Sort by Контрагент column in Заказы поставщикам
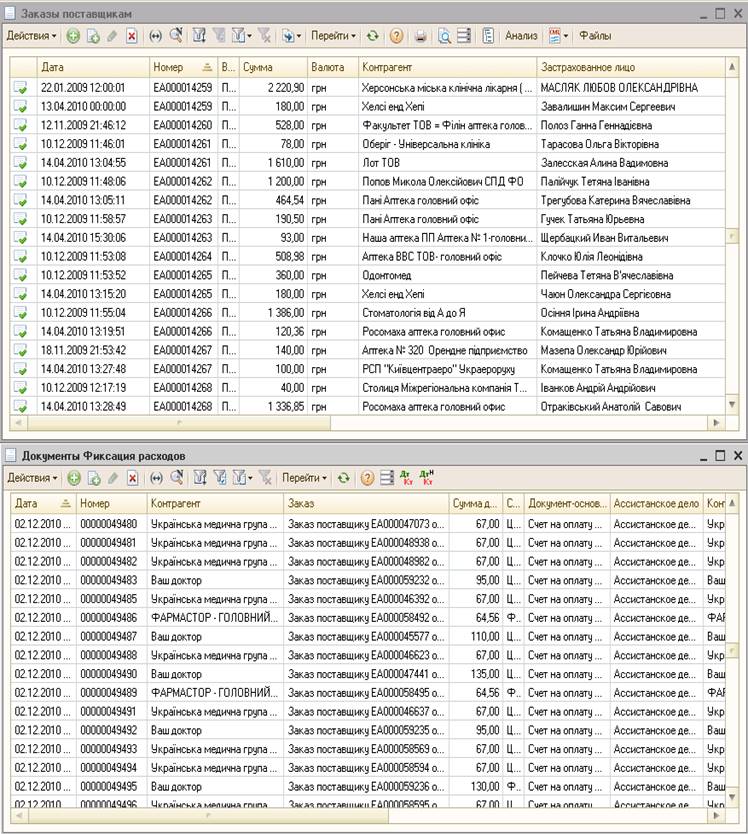This screenshot has width=748, height=834. pyautogui.click(x=447, y=67)
